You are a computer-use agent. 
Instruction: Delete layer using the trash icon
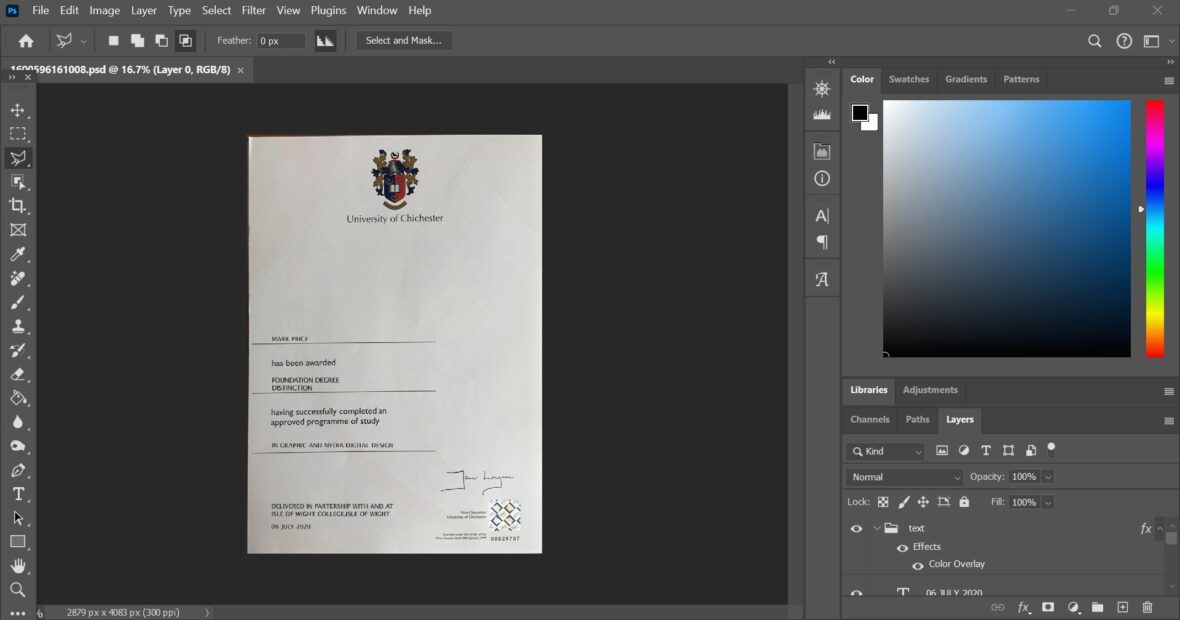(x=1146, y=607)
